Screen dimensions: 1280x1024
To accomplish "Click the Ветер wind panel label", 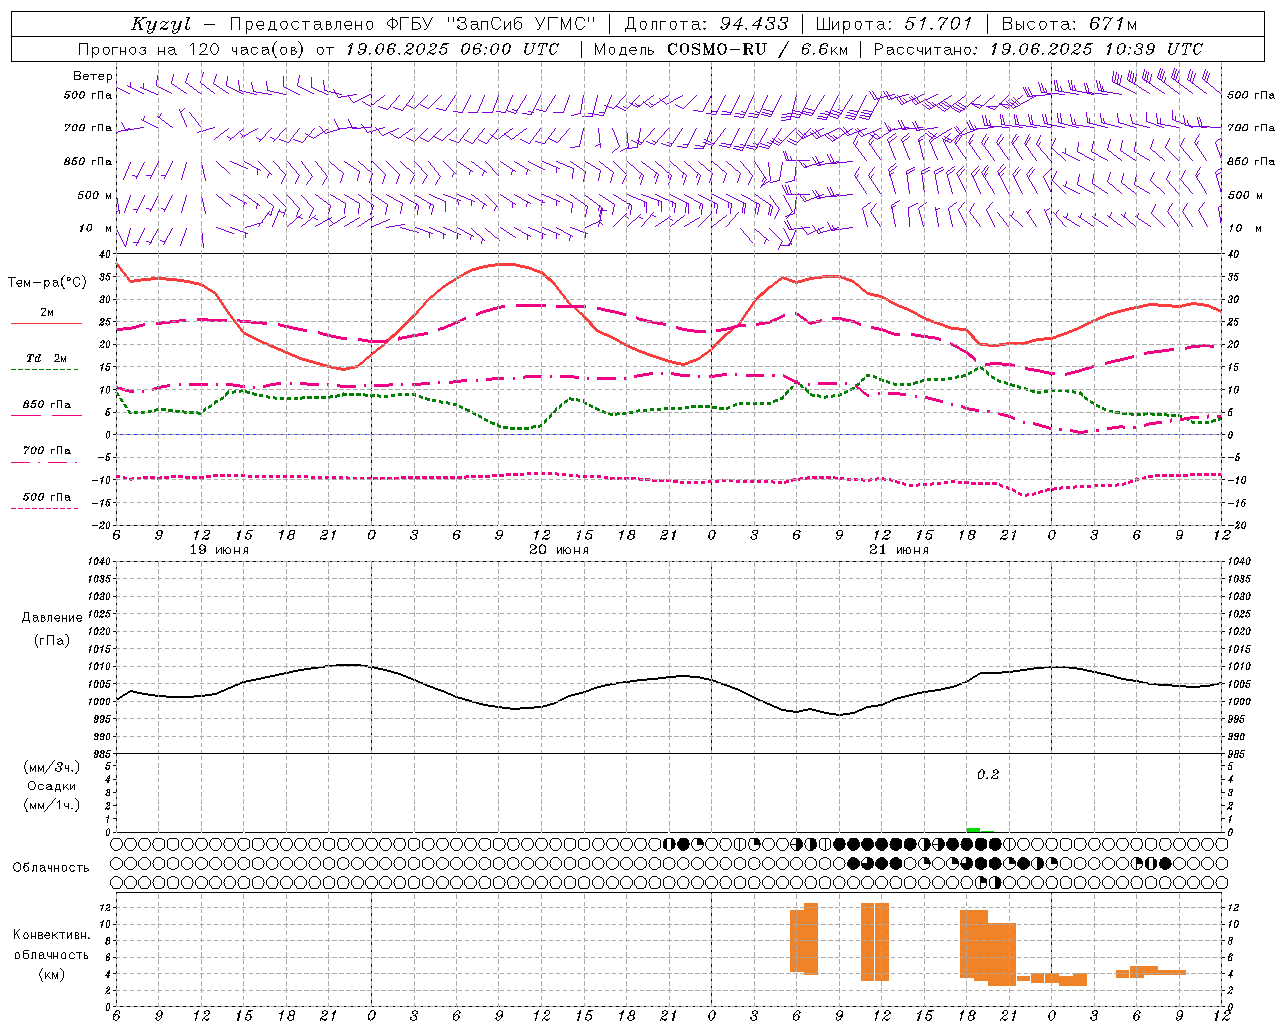I will (93, 76).
